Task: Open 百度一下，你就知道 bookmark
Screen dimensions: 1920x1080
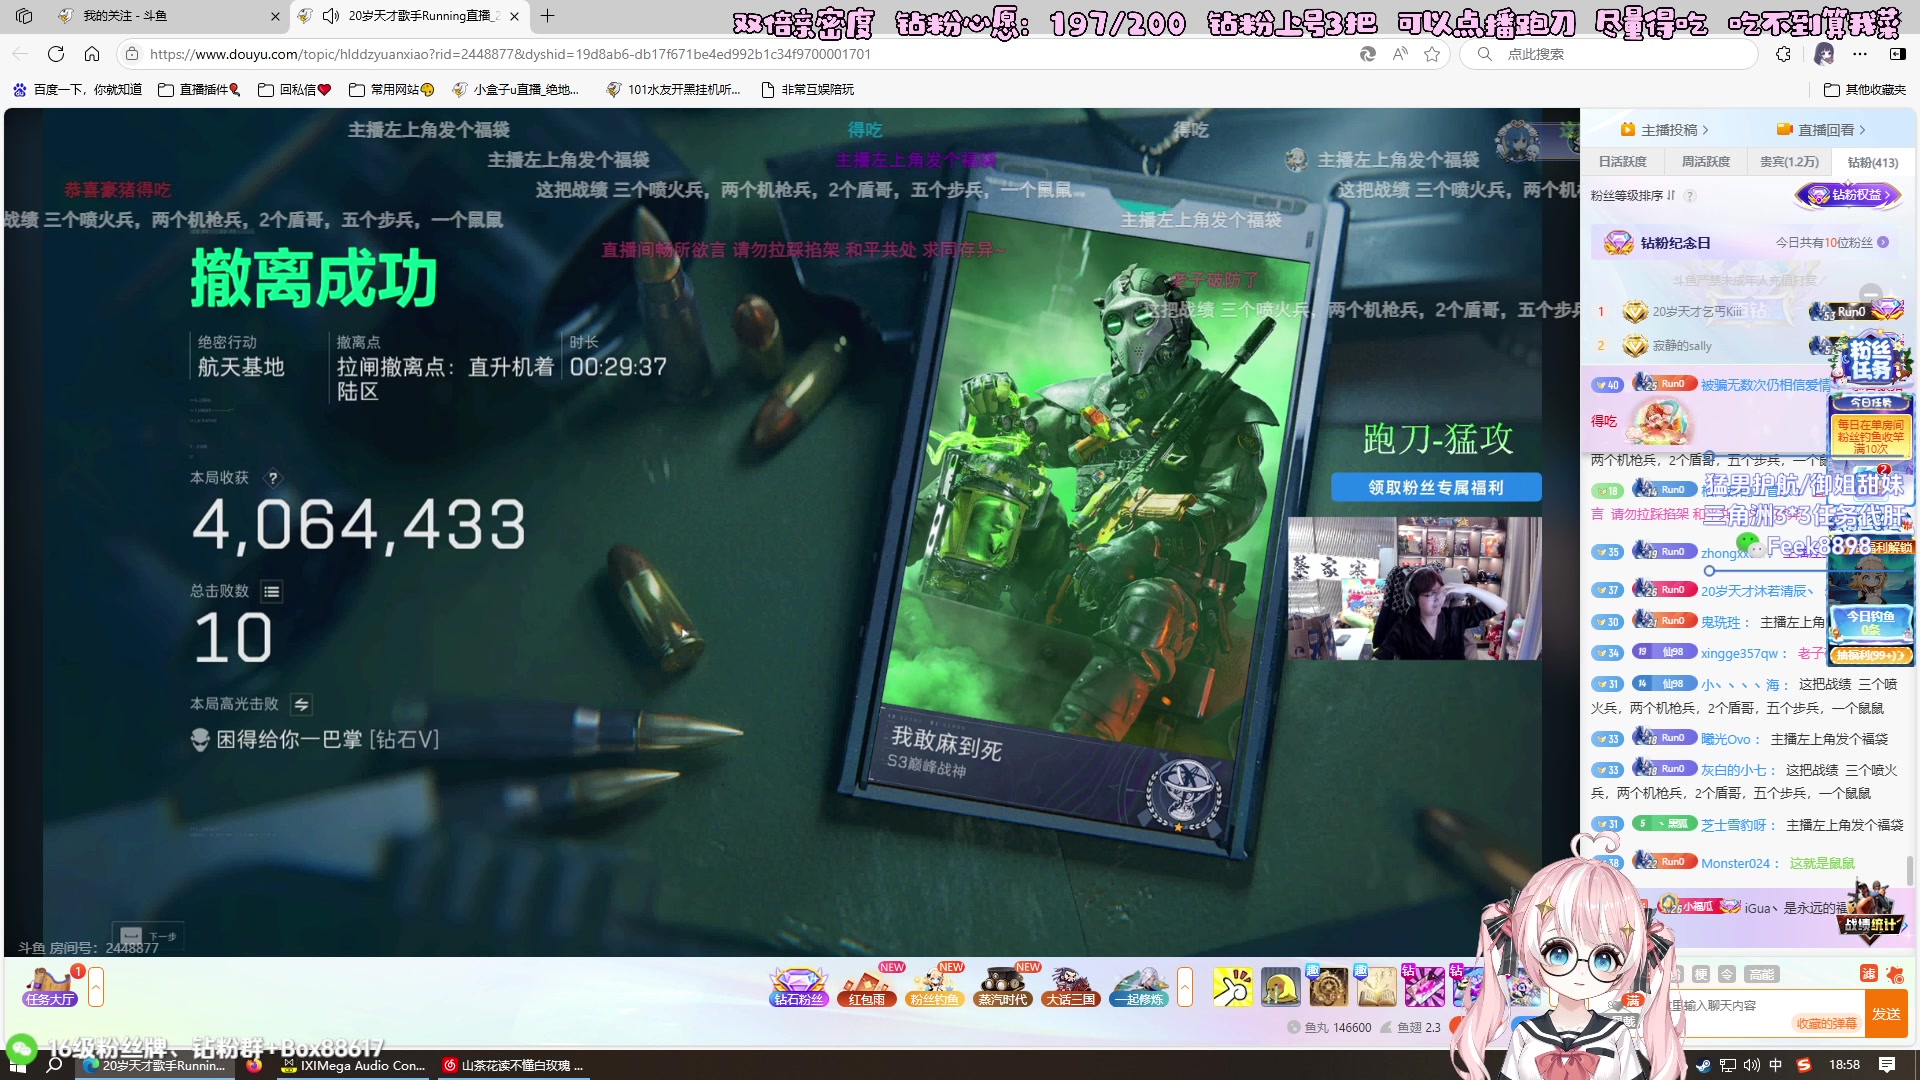Action: coord(78,90)
